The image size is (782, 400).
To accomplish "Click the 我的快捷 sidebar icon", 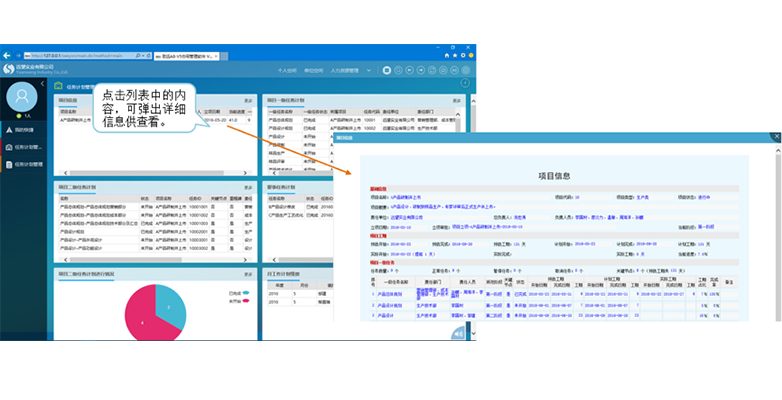I will (9, 130).
